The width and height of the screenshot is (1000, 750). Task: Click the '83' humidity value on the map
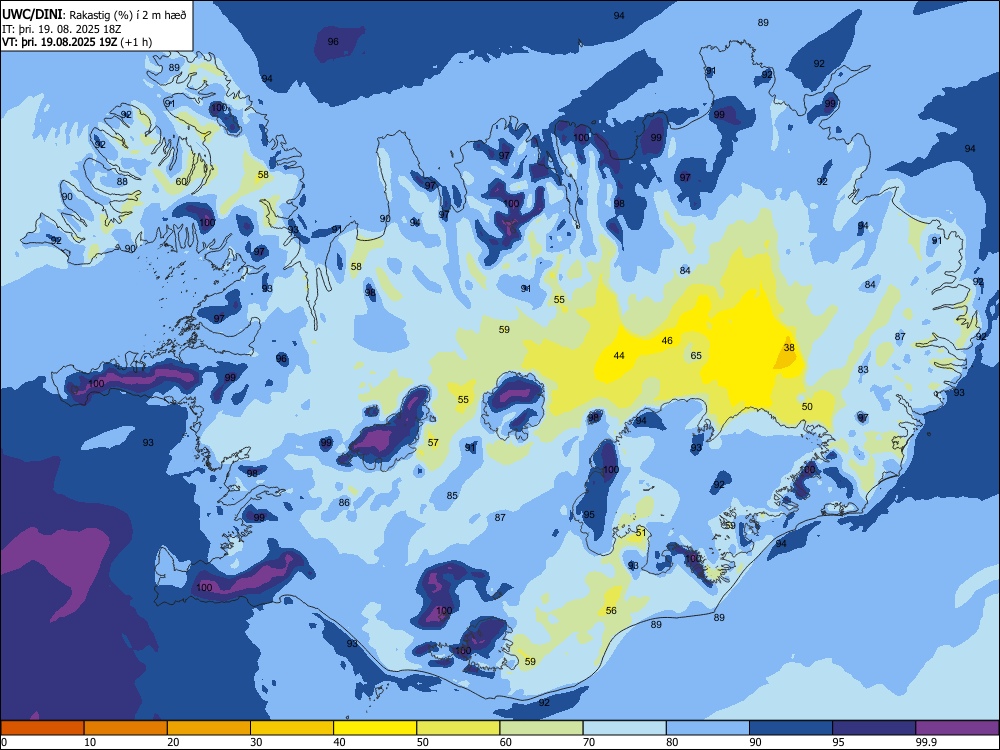click(863, 369)
